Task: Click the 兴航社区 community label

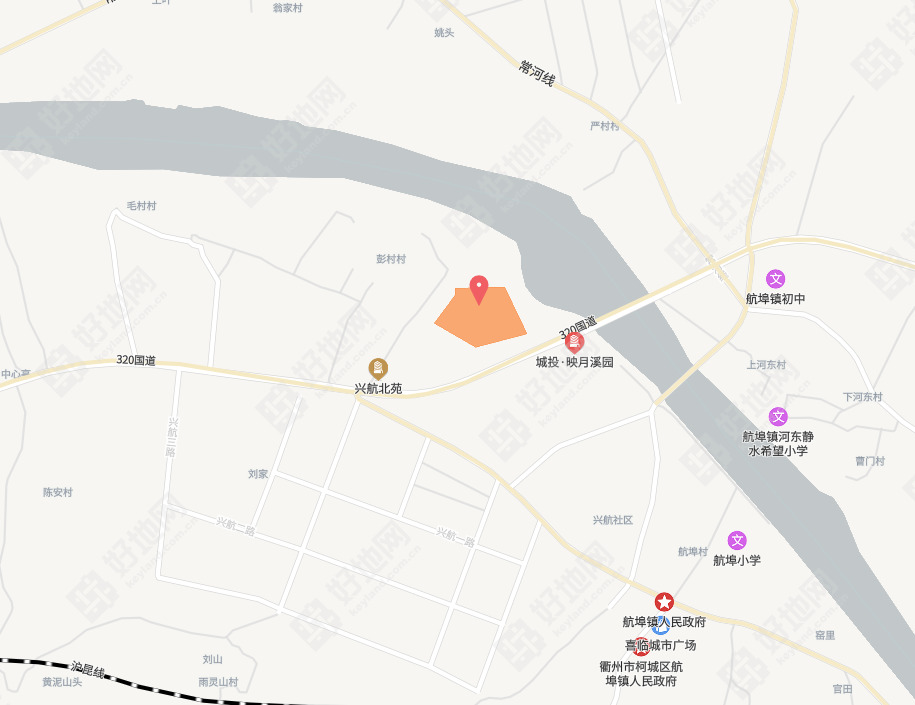Action: (613, 520)
